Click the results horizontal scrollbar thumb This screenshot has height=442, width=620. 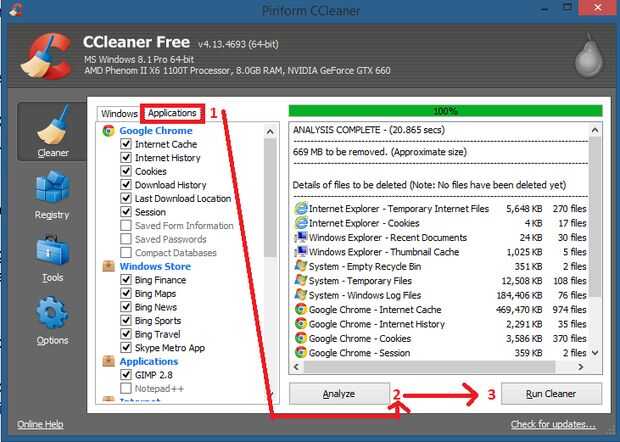429,367
